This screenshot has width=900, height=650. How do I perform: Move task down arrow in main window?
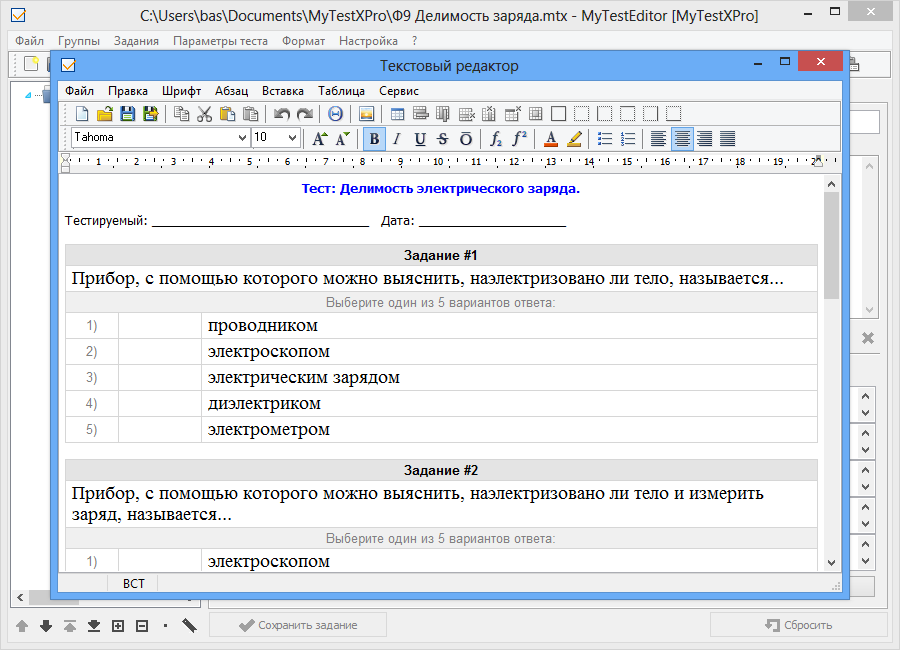click(x=46, y=626)
